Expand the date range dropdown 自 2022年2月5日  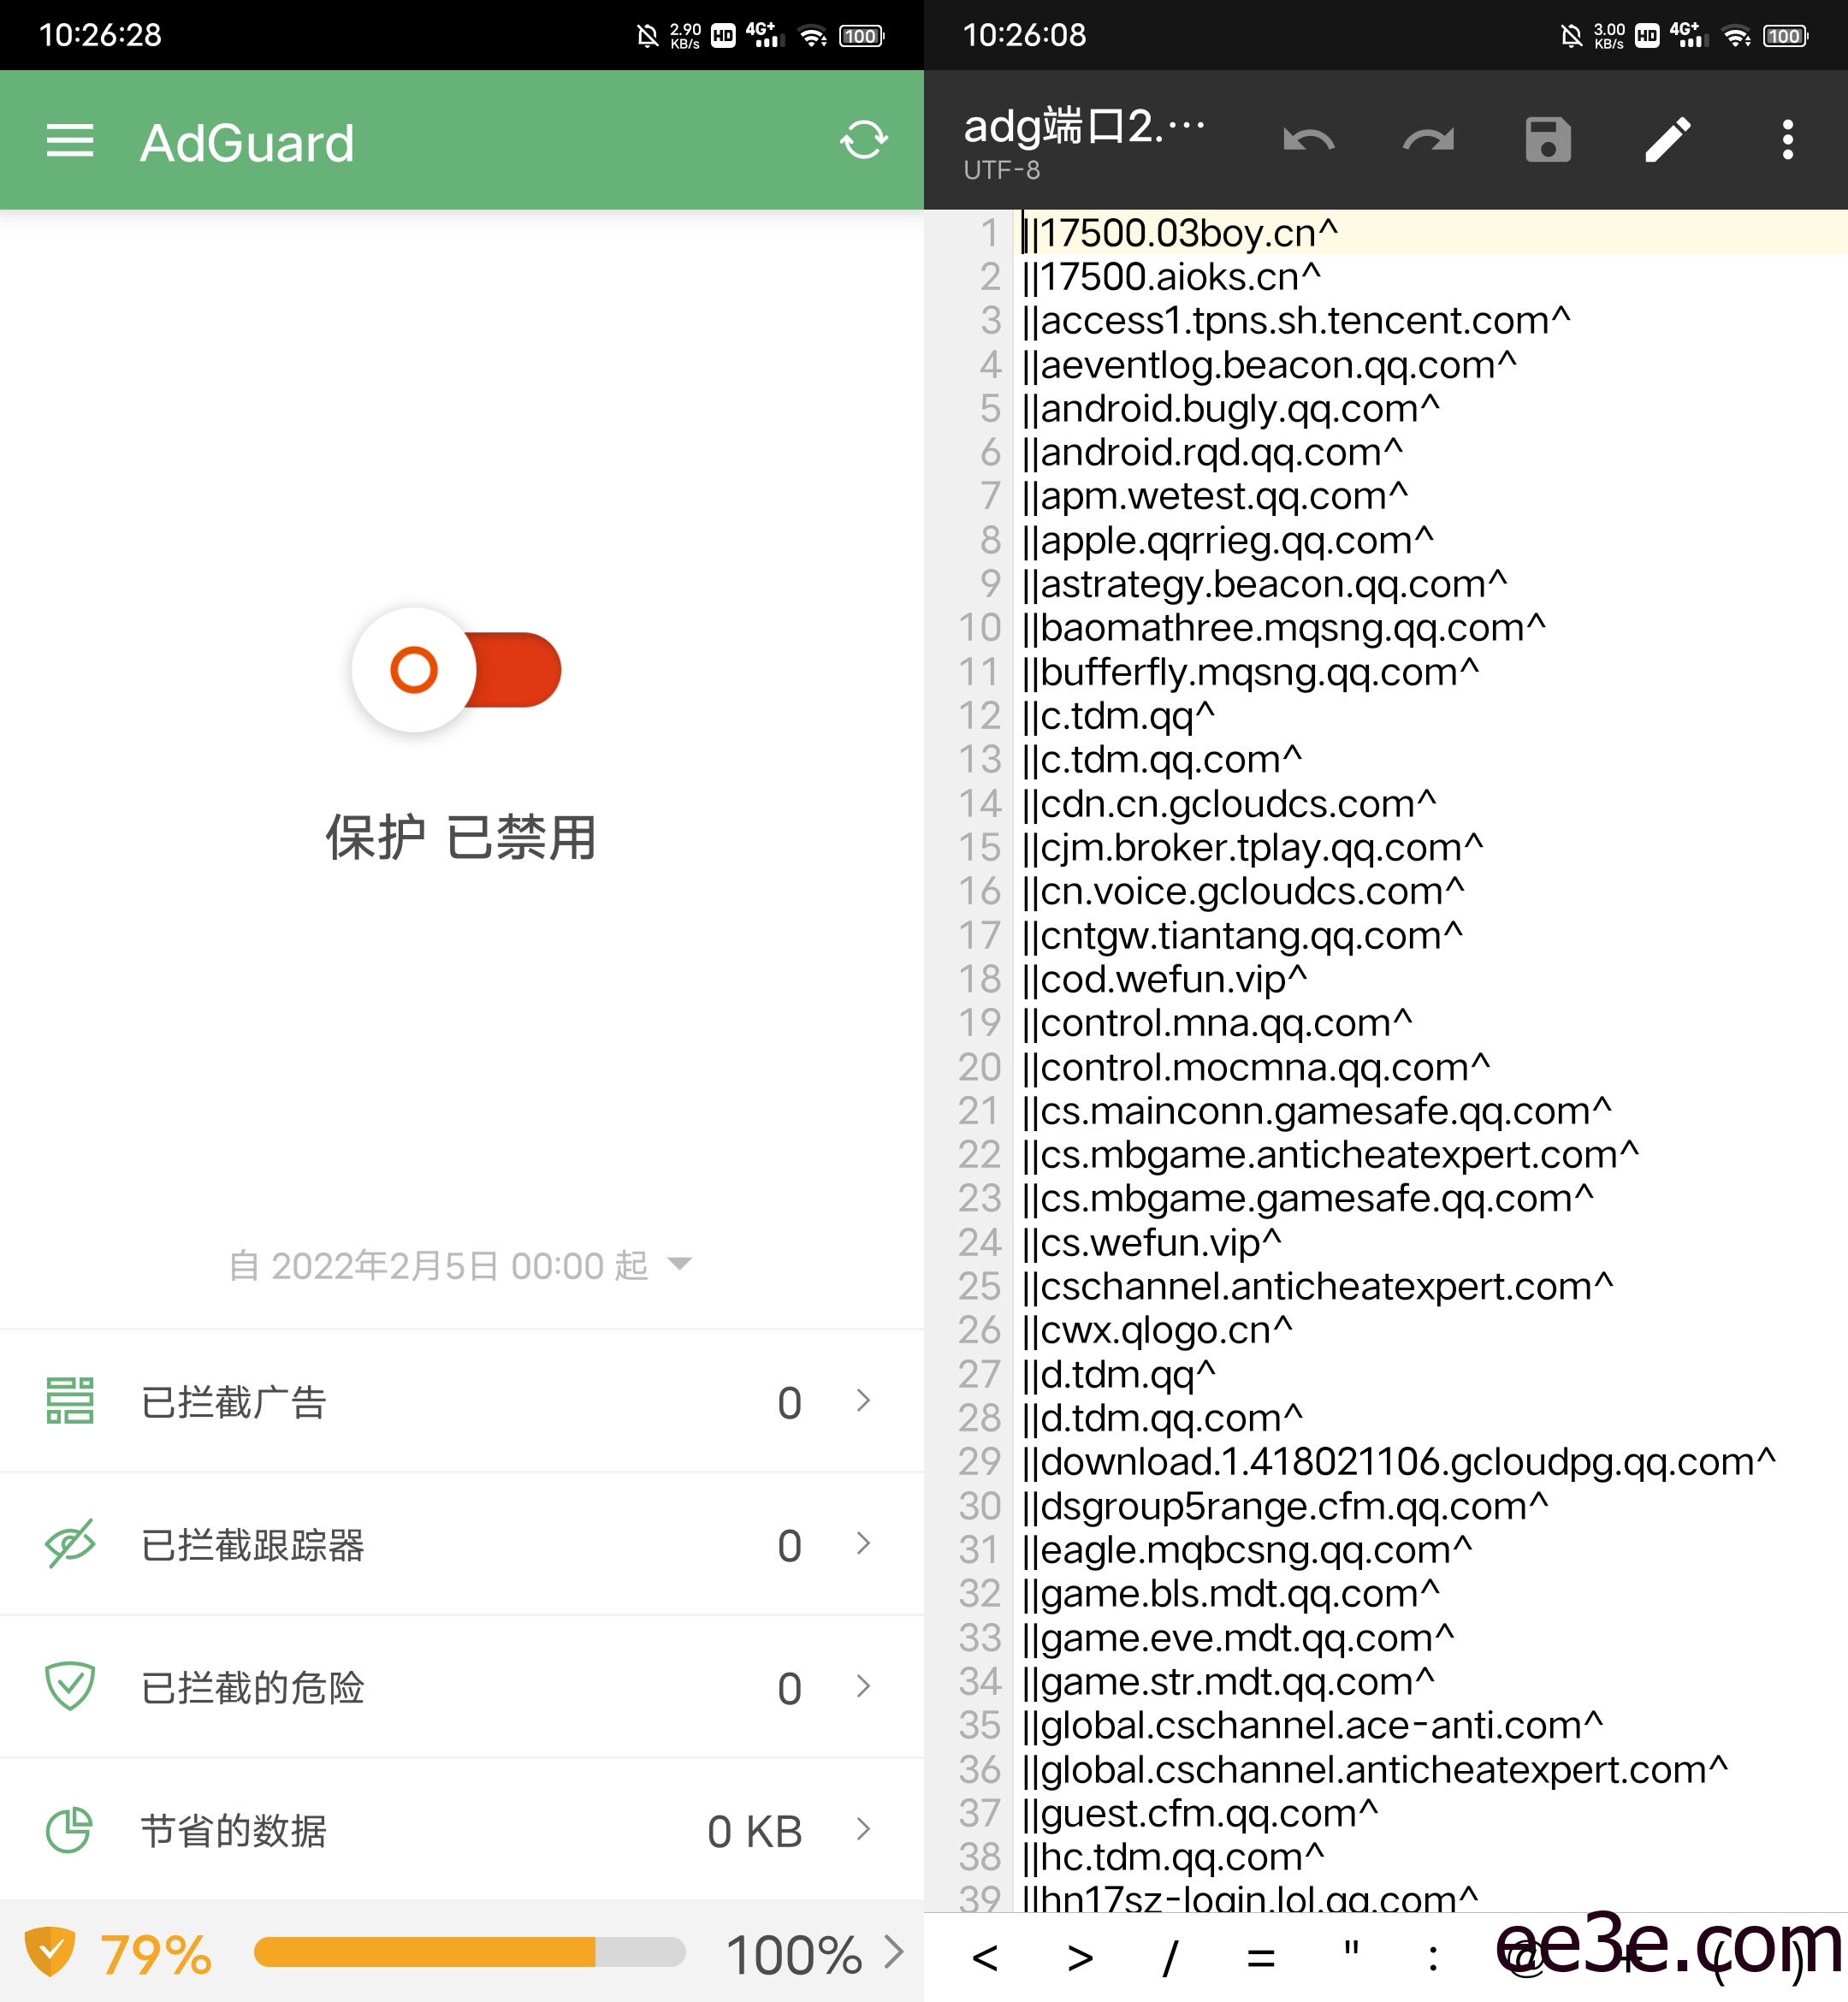click(460, 1265)
